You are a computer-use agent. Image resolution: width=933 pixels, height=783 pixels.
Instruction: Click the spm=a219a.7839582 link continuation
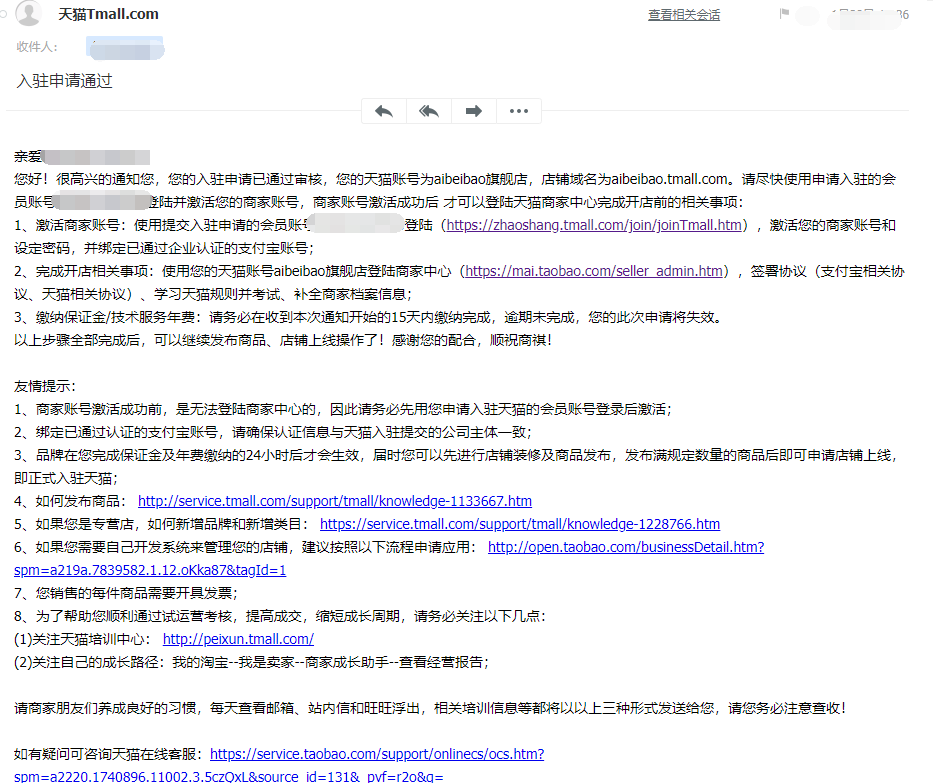(150, 571)
